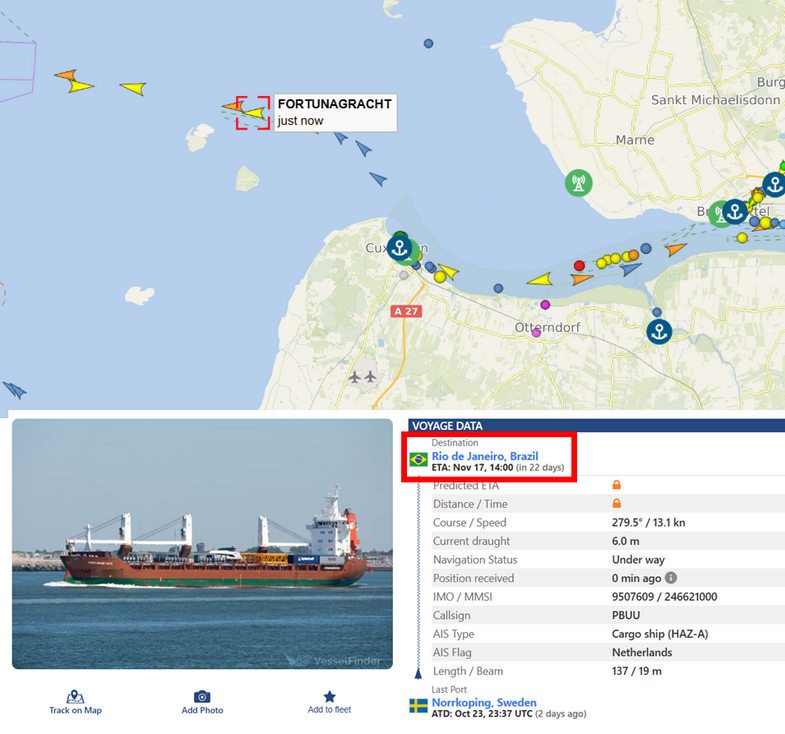Click the Cuxhaven port anchor icon
785x734 pixels.
400,247
